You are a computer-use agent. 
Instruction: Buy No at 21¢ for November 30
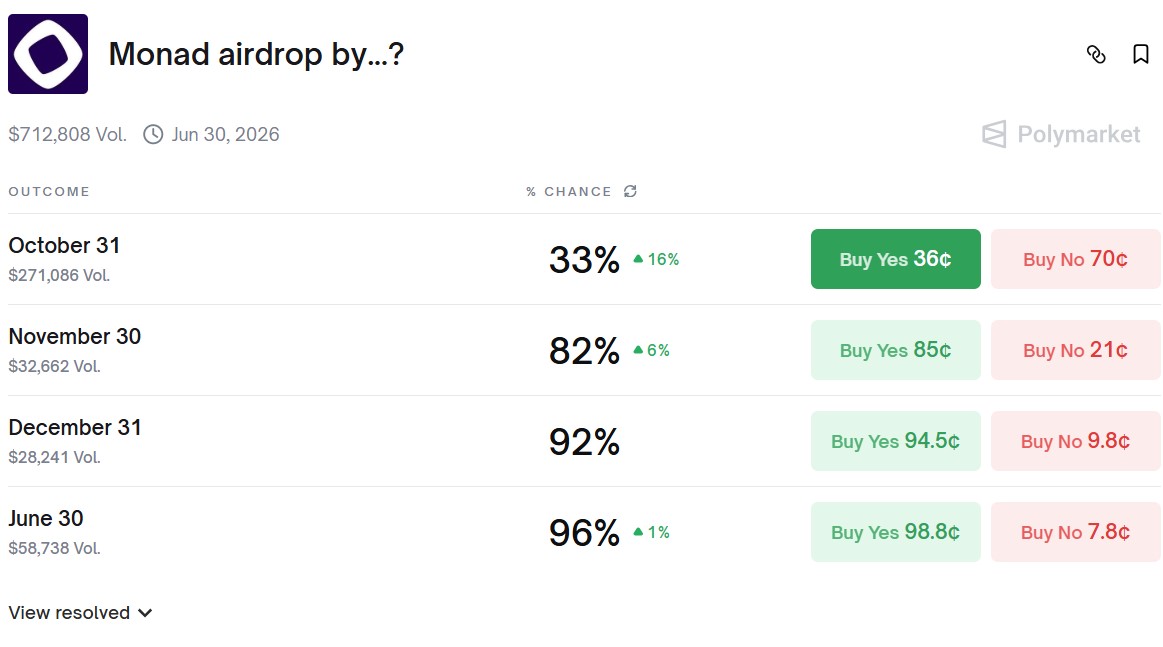tap(1075, 350)
